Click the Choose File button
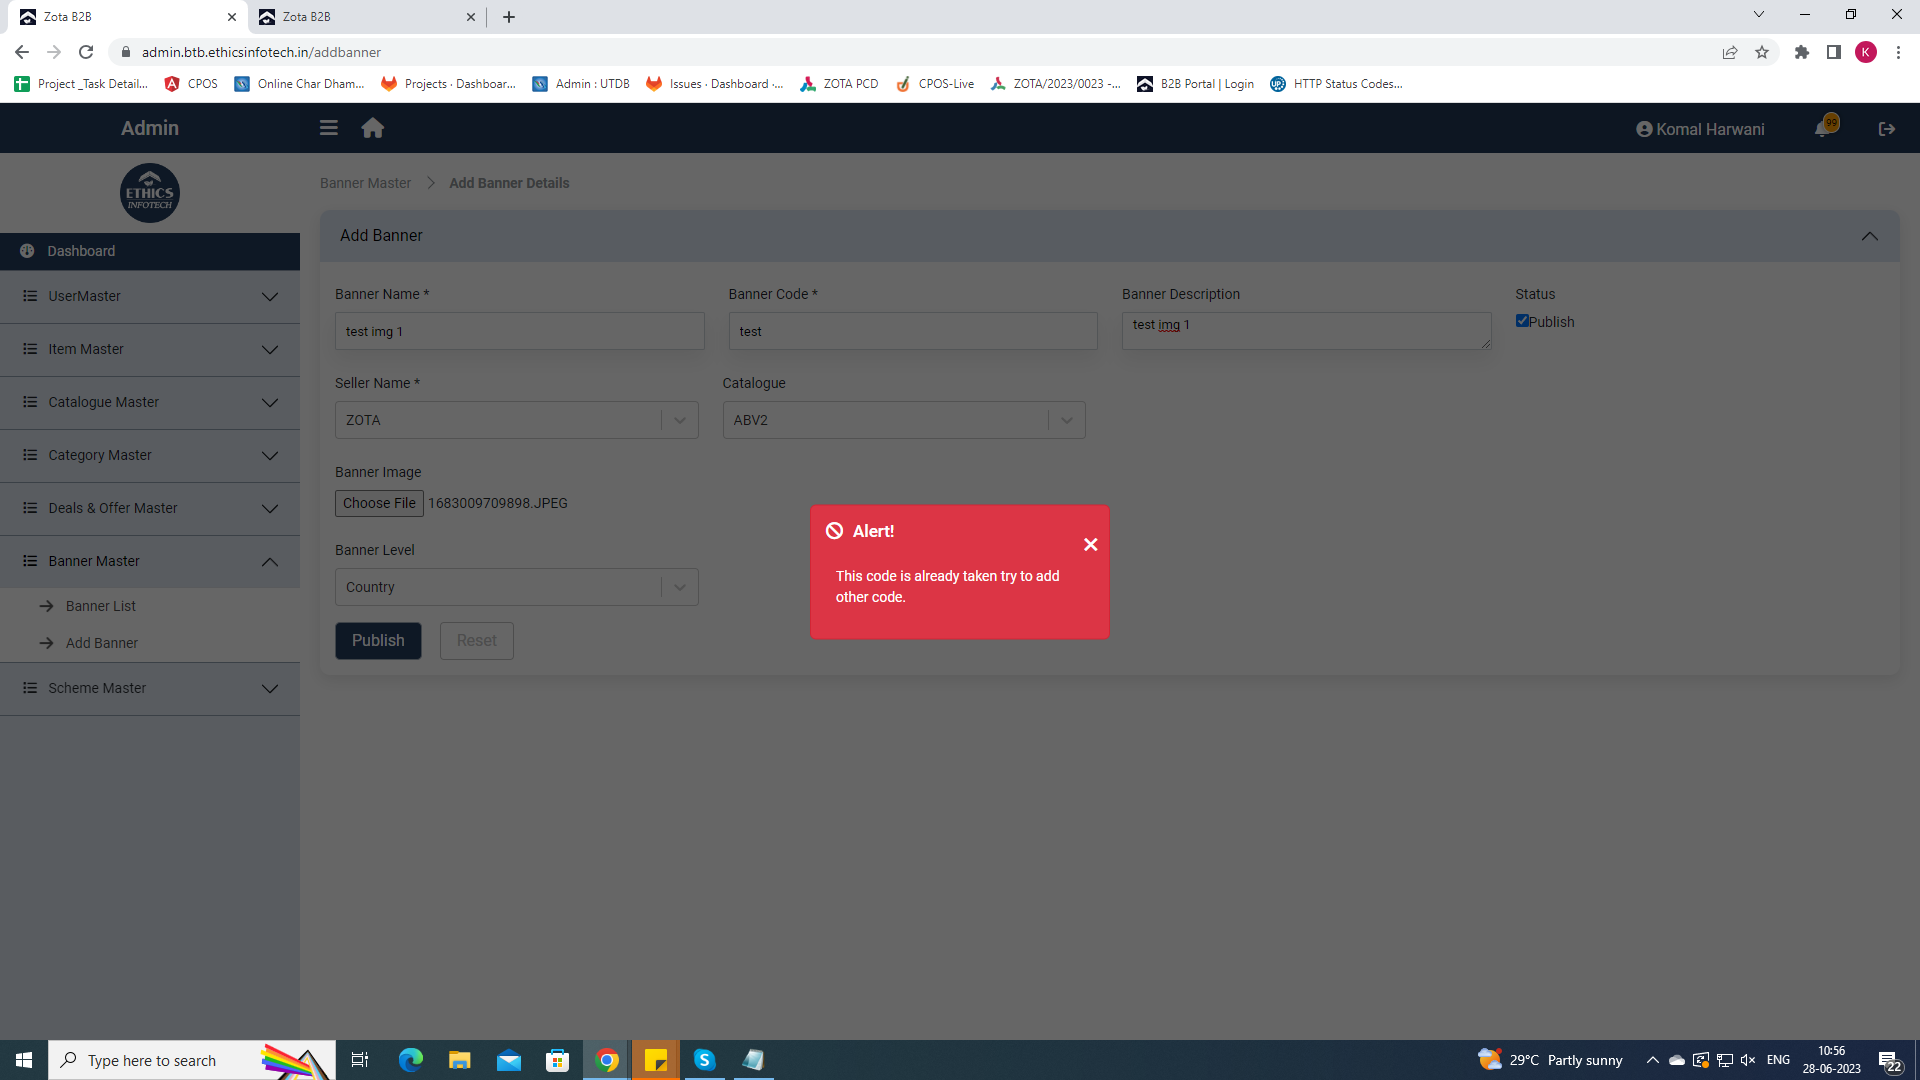Viewport: 1920px width, 1080px height. click(379, 503)
